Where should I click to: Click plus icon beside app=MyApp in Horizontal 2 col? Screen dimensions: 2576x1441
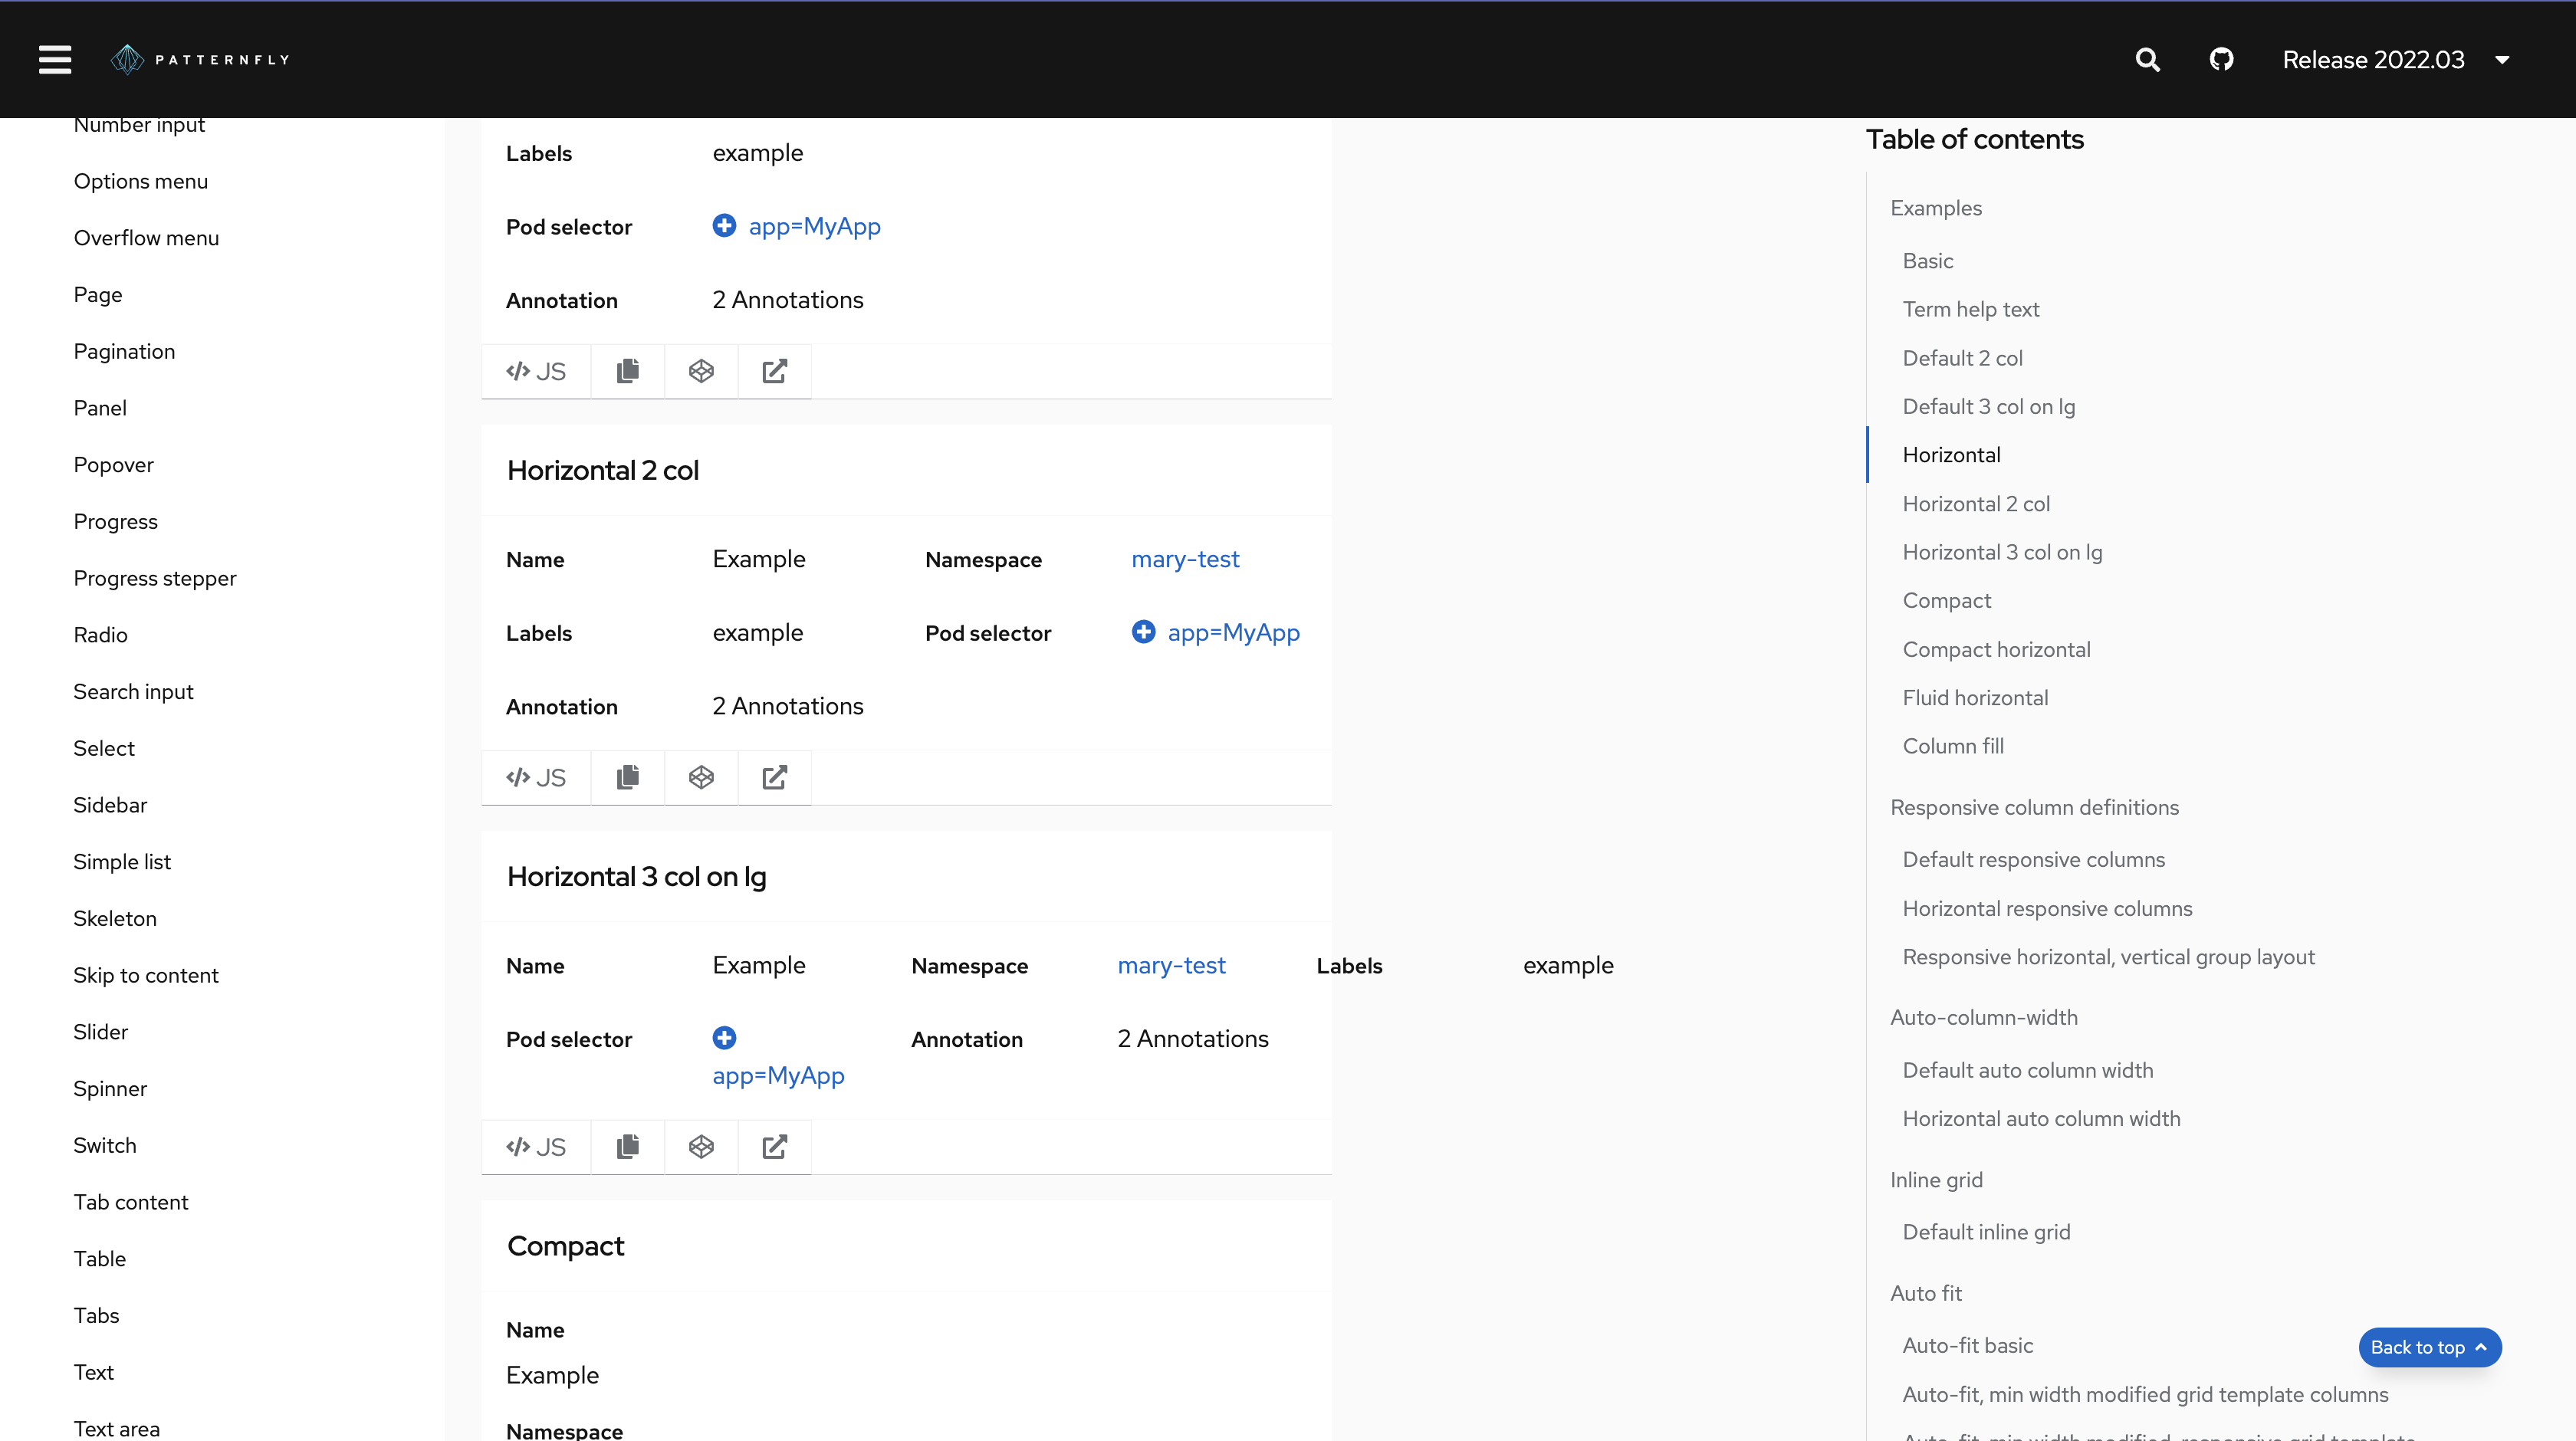1143,632
